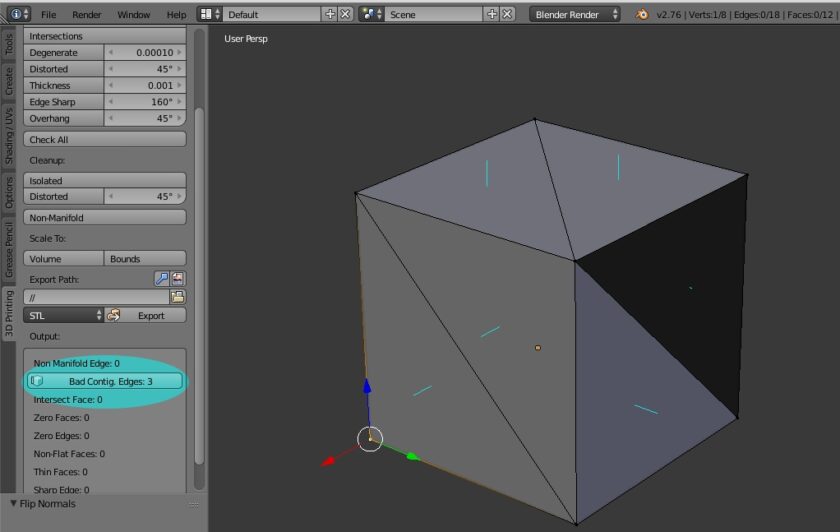Screen dimensions: 840x532
Task: Open the export path folder browser
Action: click(178, 297)
